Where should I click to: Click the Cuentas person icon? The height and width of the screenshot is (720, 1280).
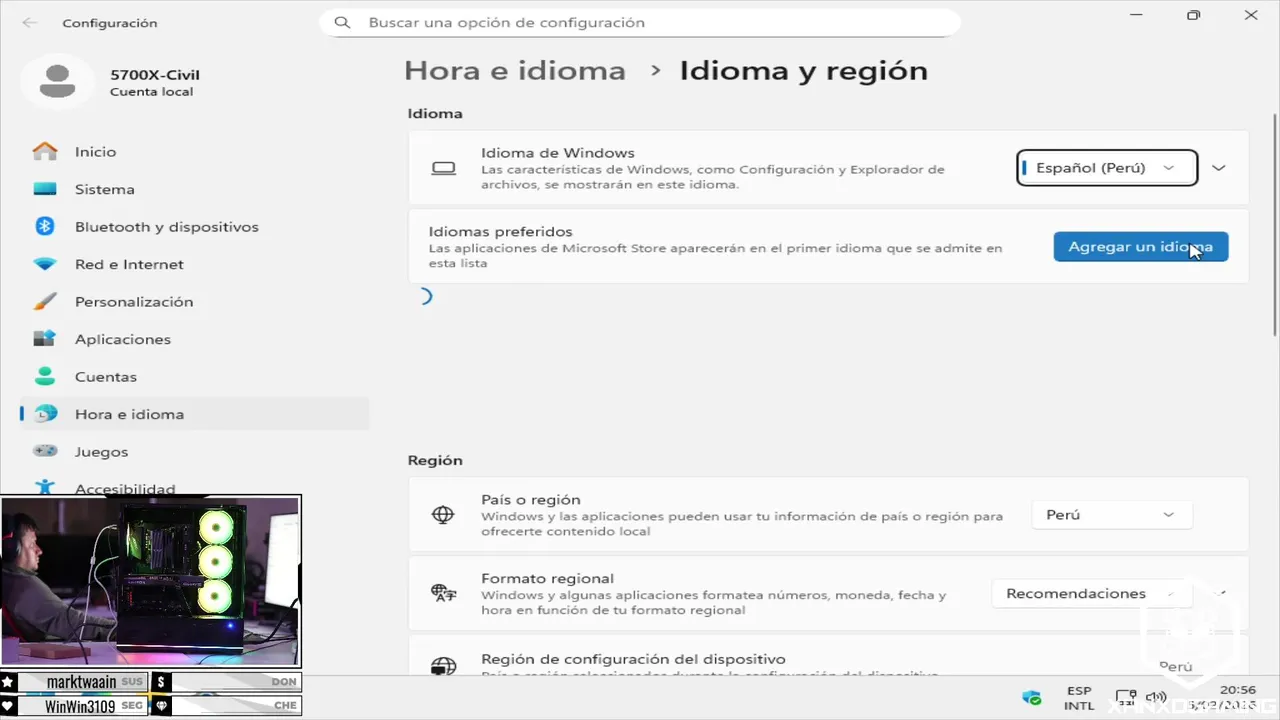45,377
